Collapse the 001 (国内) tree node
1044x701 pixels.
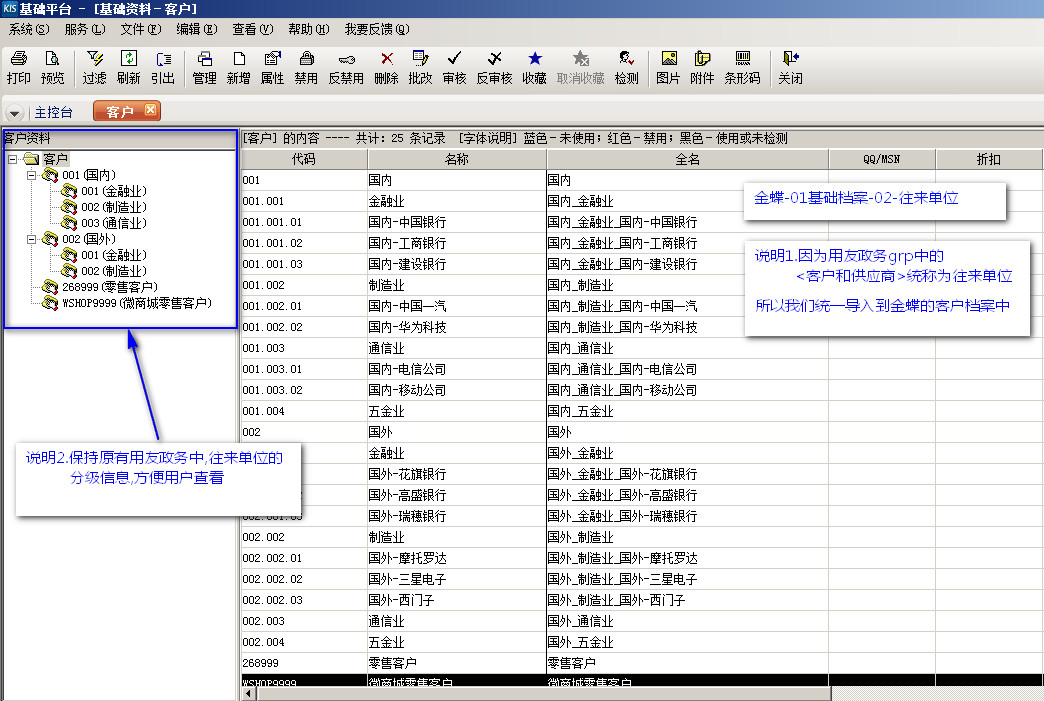32,175
